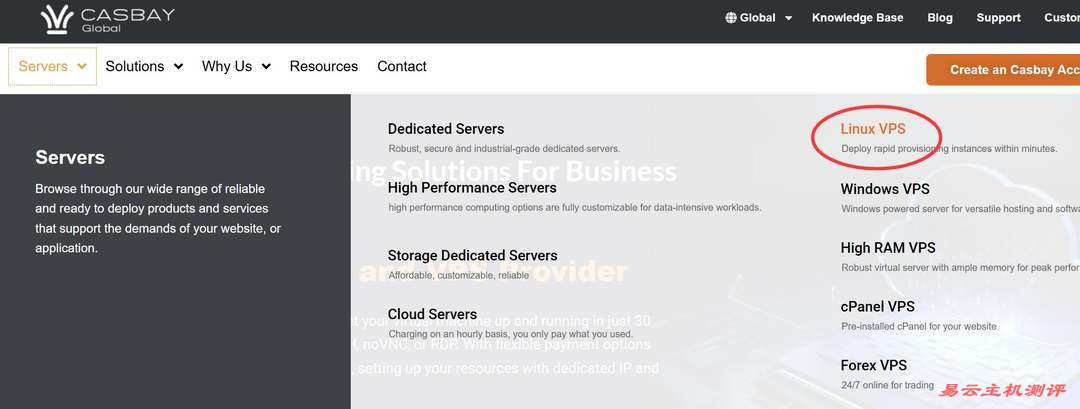This screenshot has width=1080, height=409.
Task: Click the globe icon beside Global
Action: click(x=731, y=18)
